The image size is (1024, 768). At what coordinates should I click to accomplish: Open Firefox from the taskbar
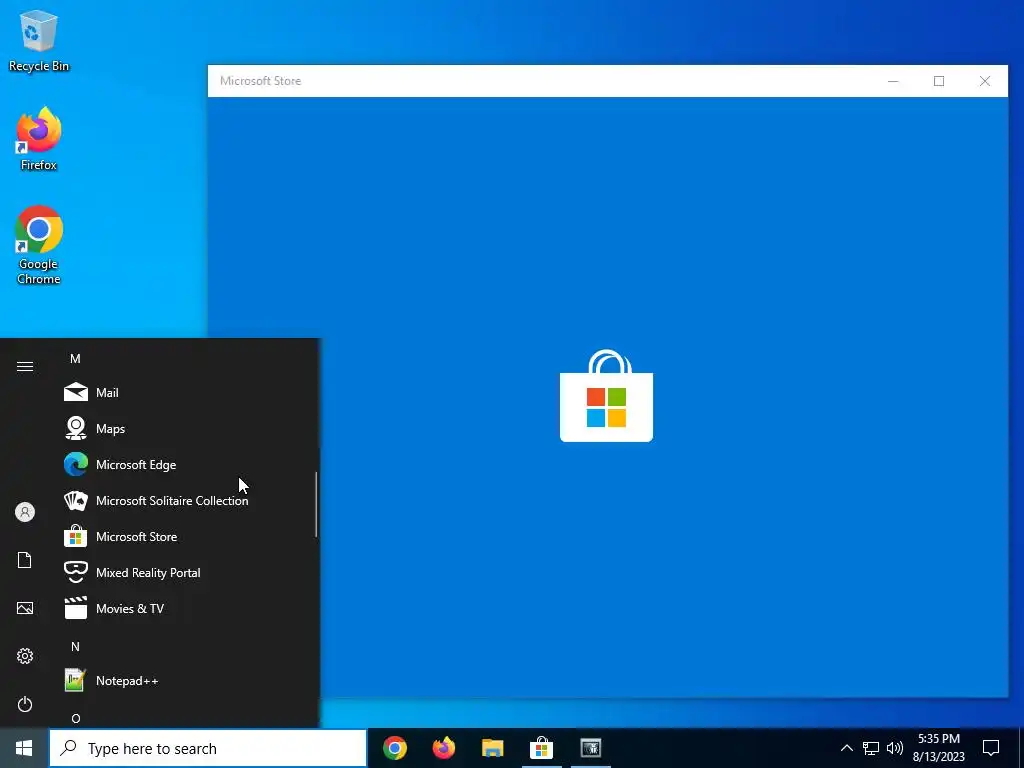pyautogui.click(x=443, y=748)
